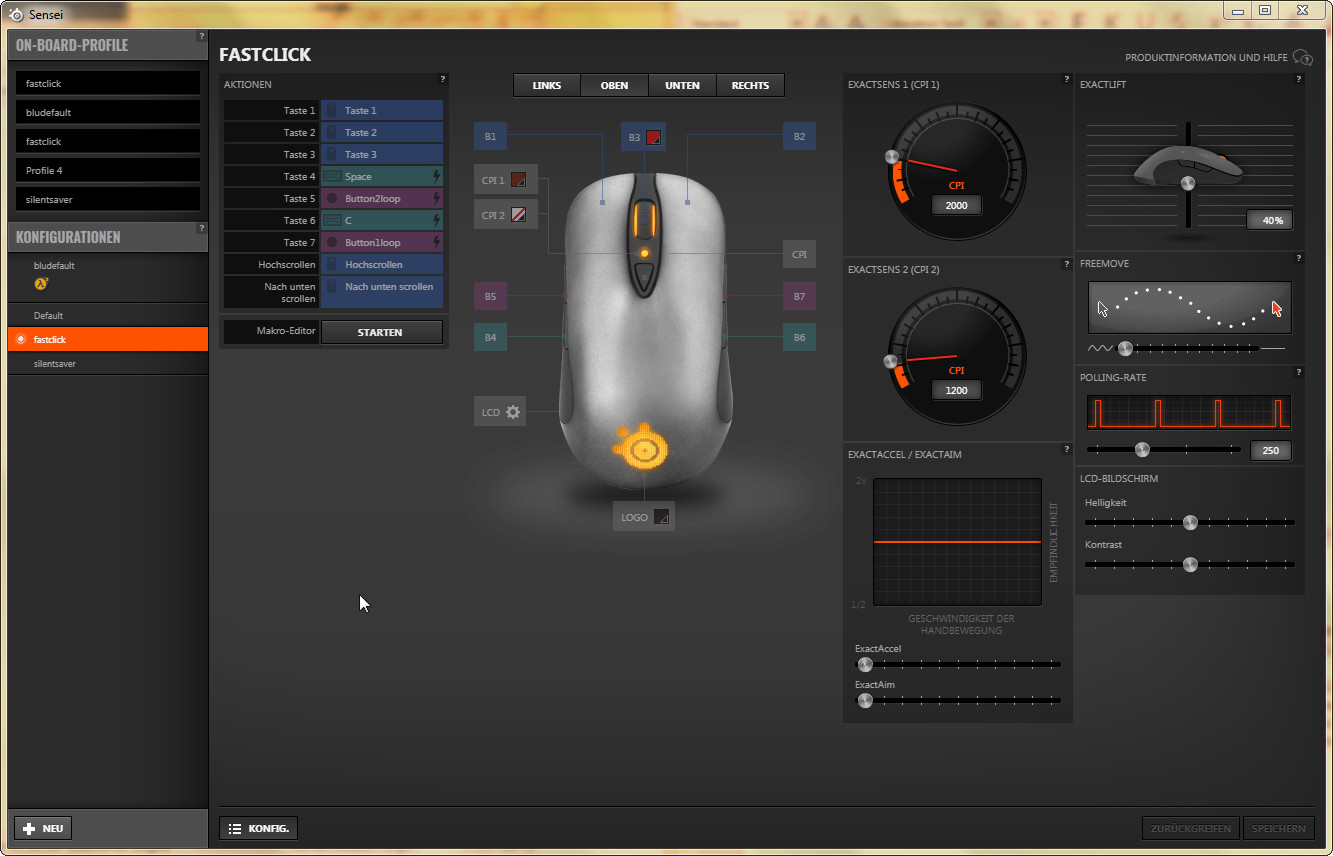Click the Helligkeit slider handle
The height and width of the screenshot is (856, 1333).
[1190, 522]
